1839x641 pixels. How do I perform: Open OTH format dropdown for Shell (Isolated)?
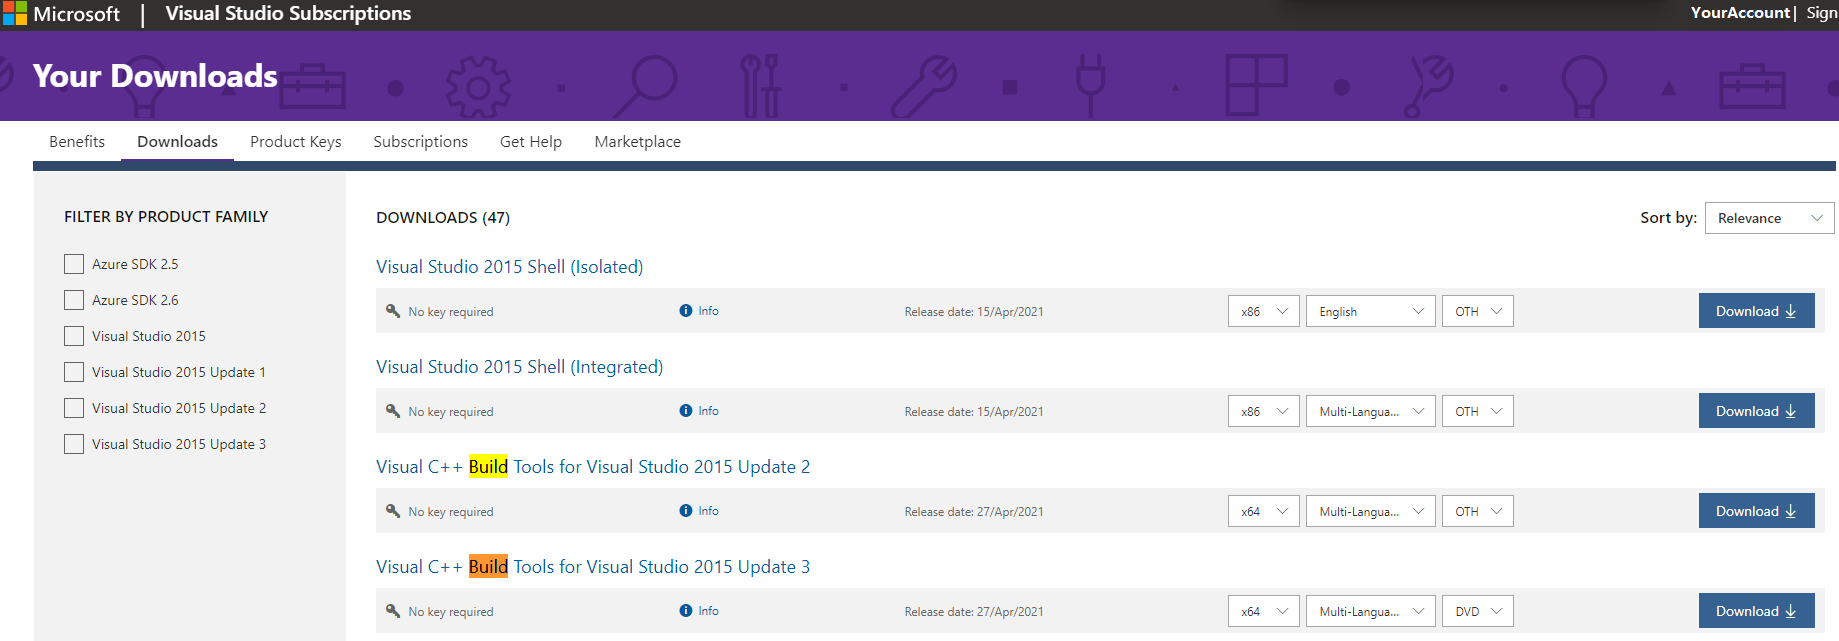coord(1478,311)
